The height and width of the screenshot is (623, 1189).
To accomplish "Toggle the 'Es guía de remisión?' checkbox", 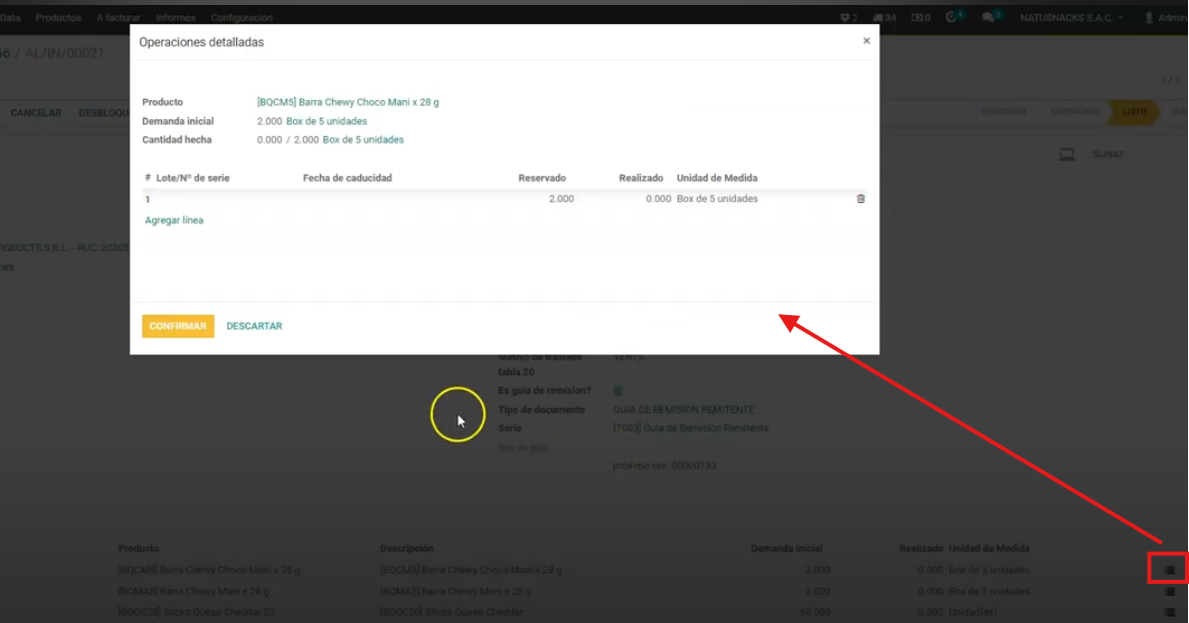I will pyautogui.click(x=618, y=391).
